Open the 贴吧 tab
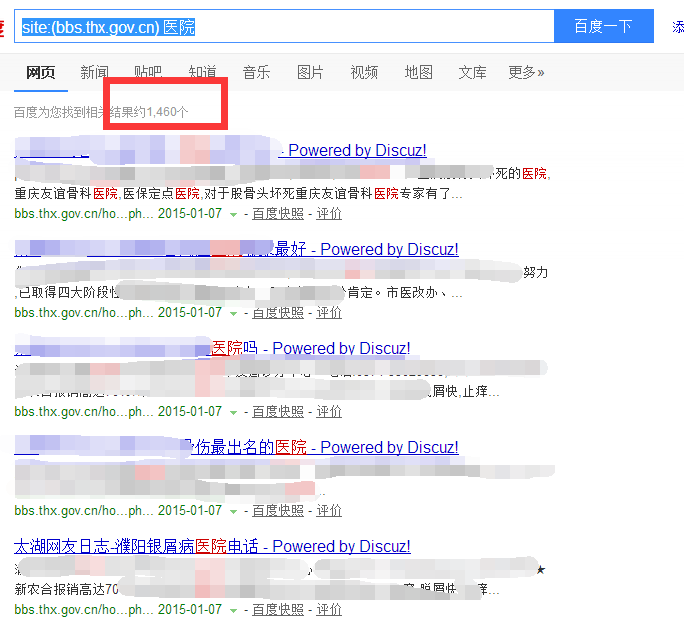Image resolution: width=684 pixels, height=621 pixels. click(x=148, y=72)
